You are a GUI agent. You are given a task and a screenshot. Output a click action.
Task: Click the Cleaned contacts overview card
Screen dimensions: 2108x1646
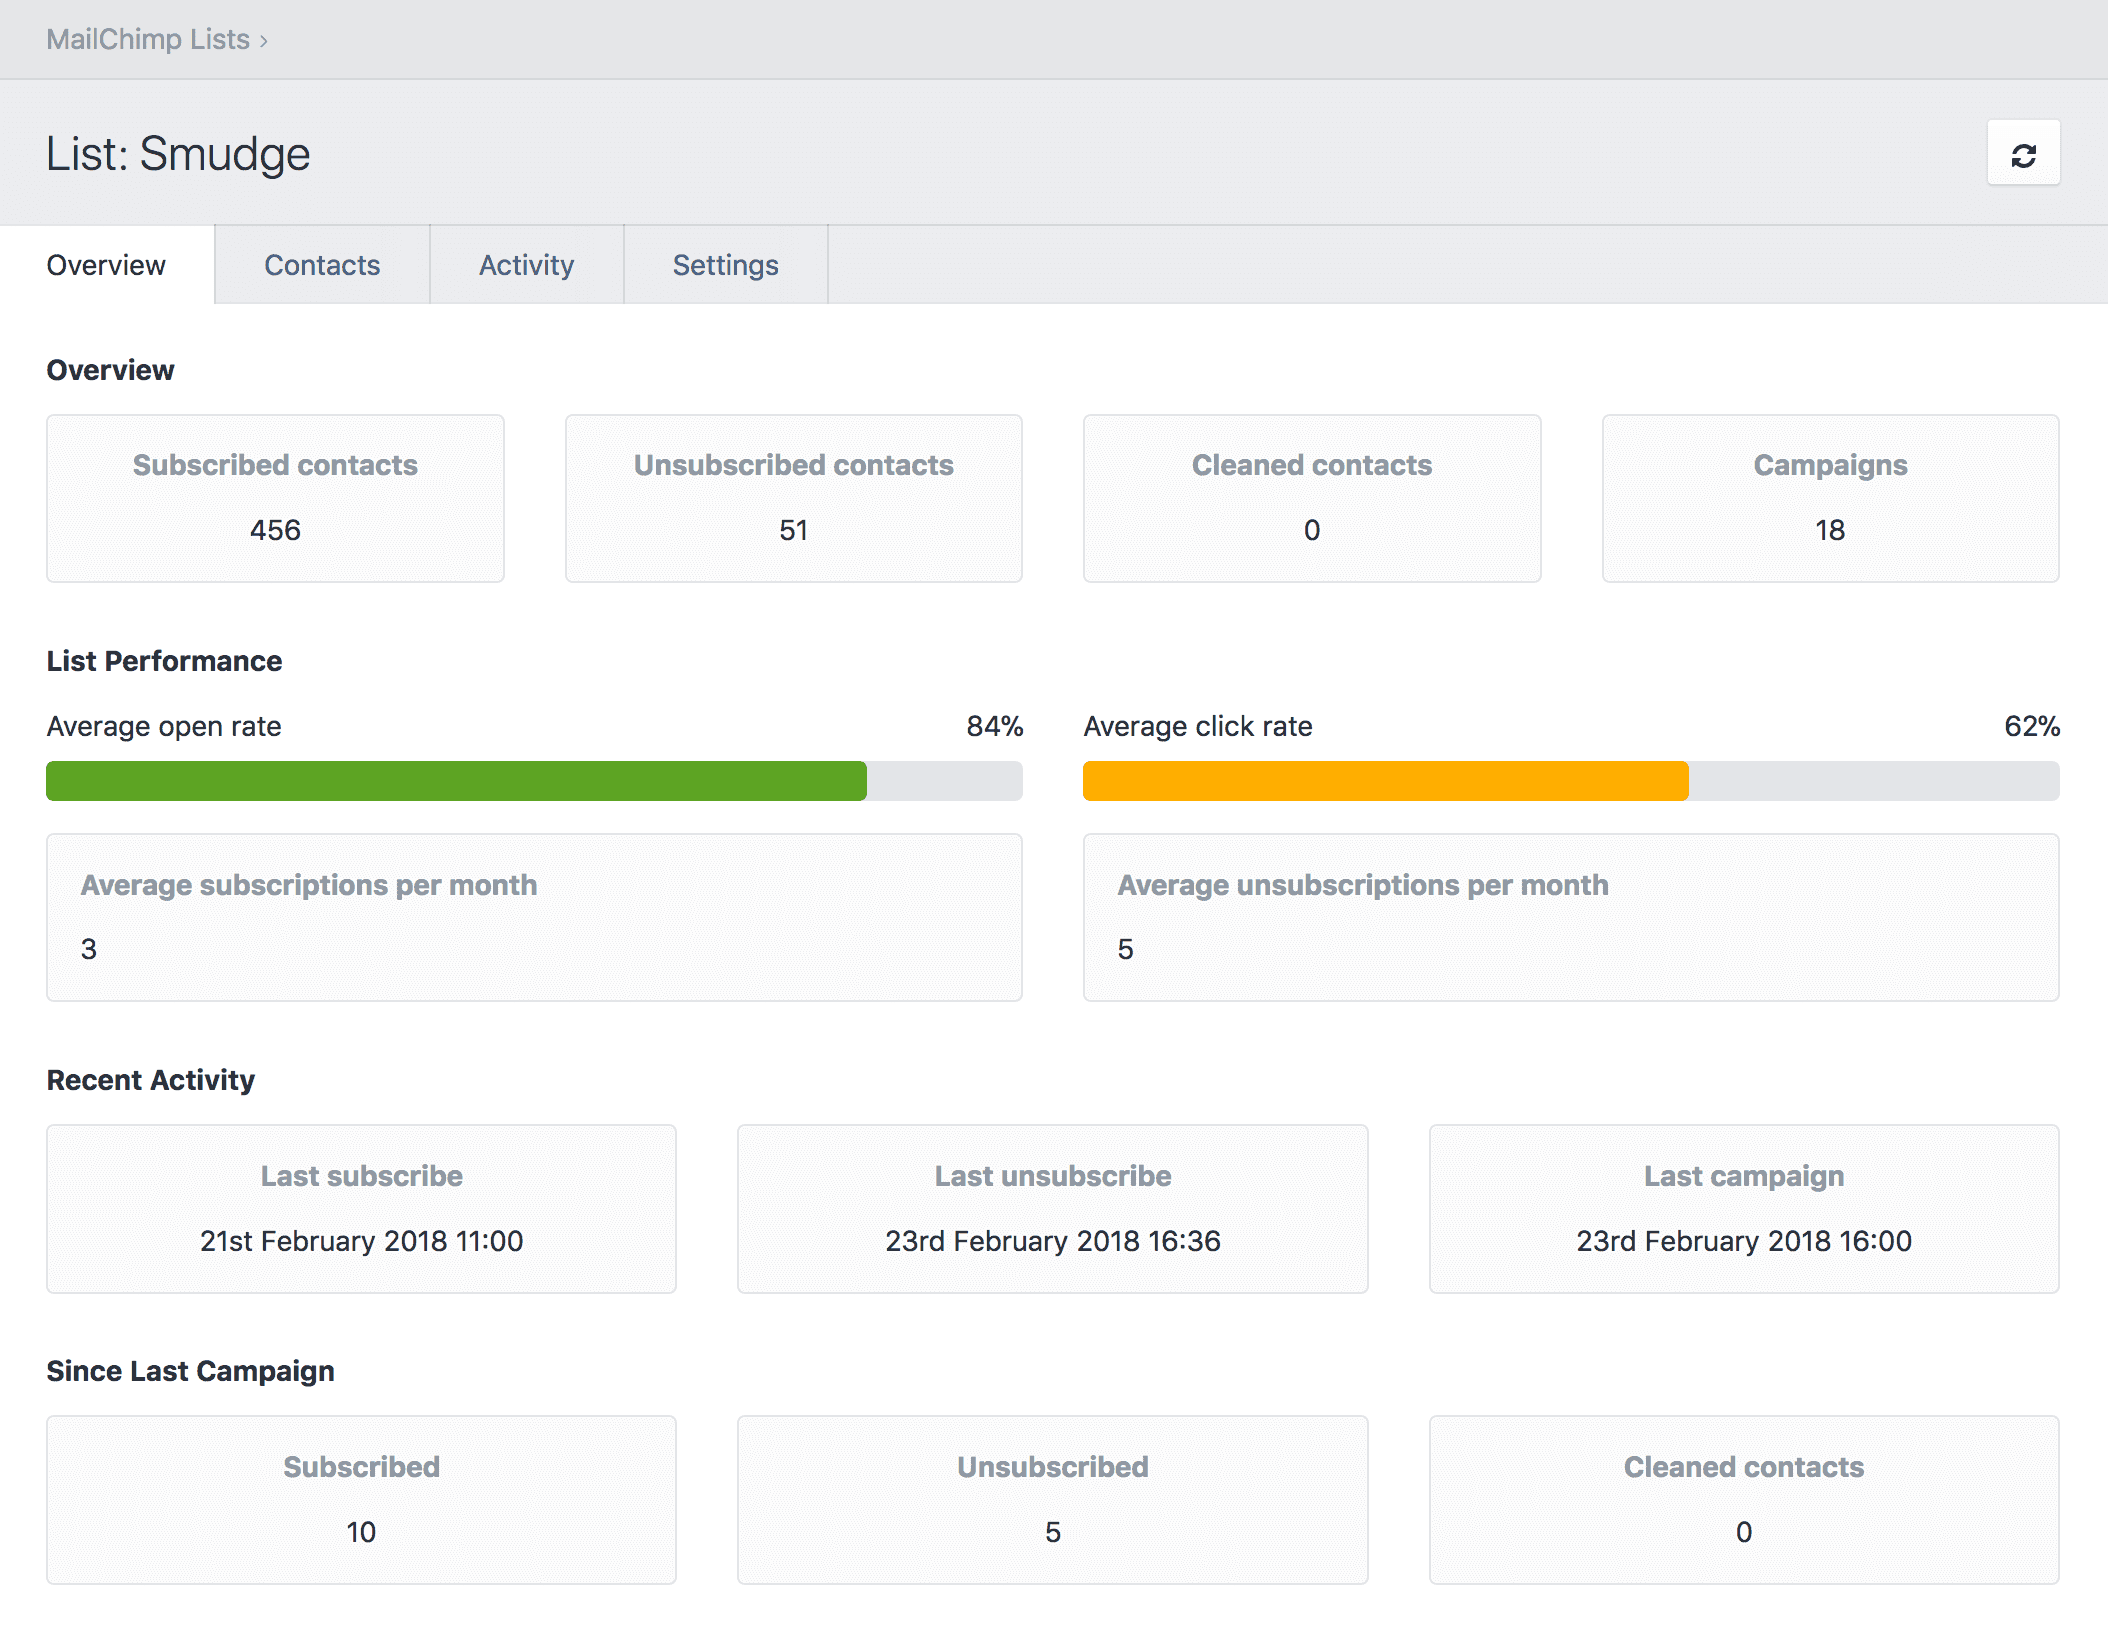[x=1311, y=498]
